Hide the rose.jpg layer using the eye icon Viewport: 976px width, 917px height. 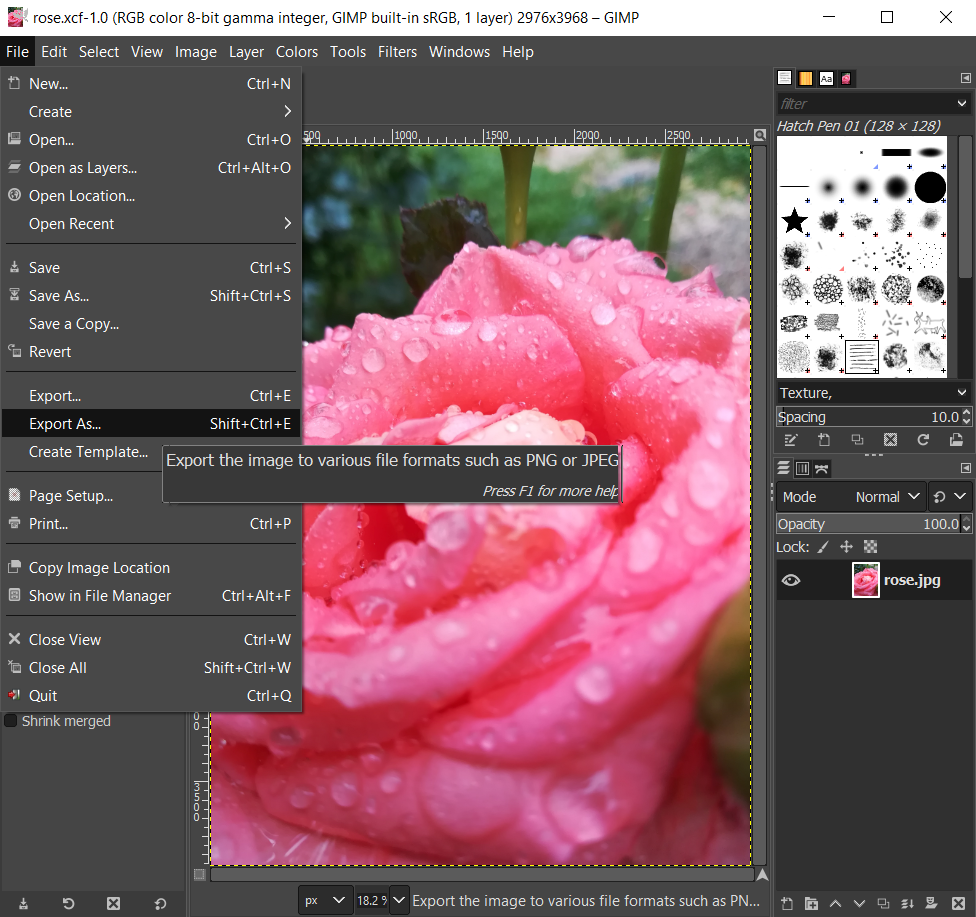click(790, 580)
